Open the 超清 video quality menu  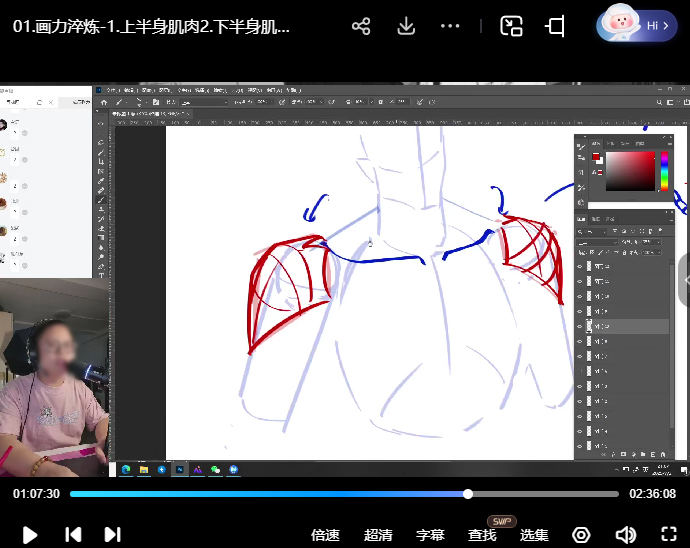pyautogui.click(x=378, y=535)
